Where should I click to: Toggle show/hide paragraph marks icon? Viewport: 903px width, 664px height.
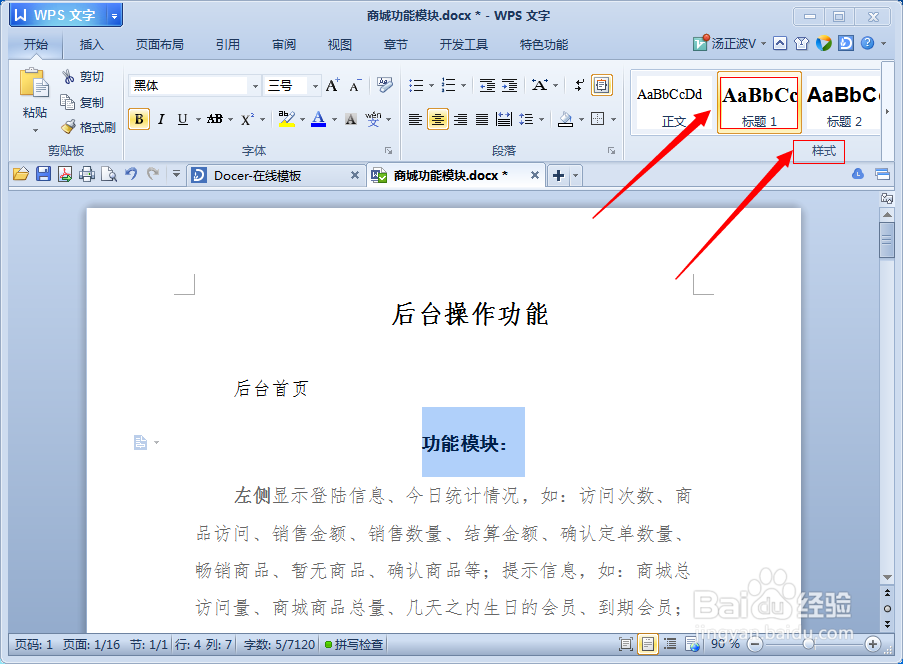(x=579, y=86)
